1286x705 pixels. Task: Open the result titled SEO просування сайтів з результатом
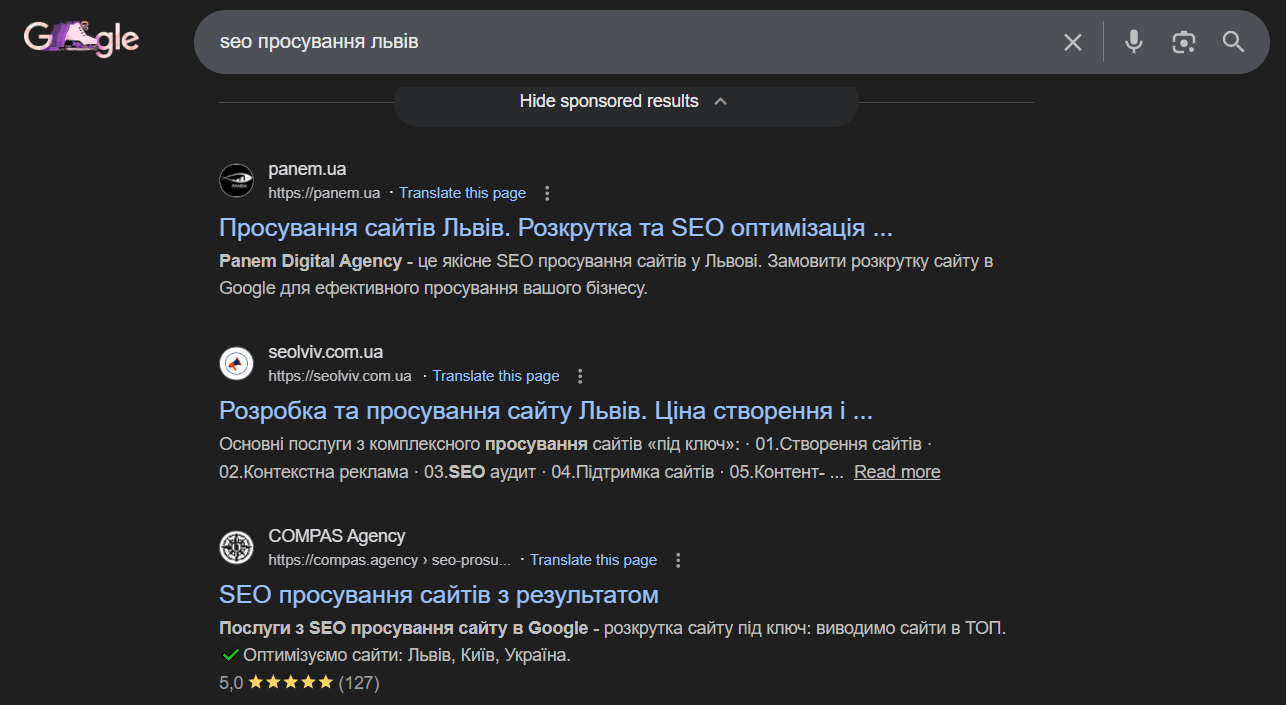(438, 594)
